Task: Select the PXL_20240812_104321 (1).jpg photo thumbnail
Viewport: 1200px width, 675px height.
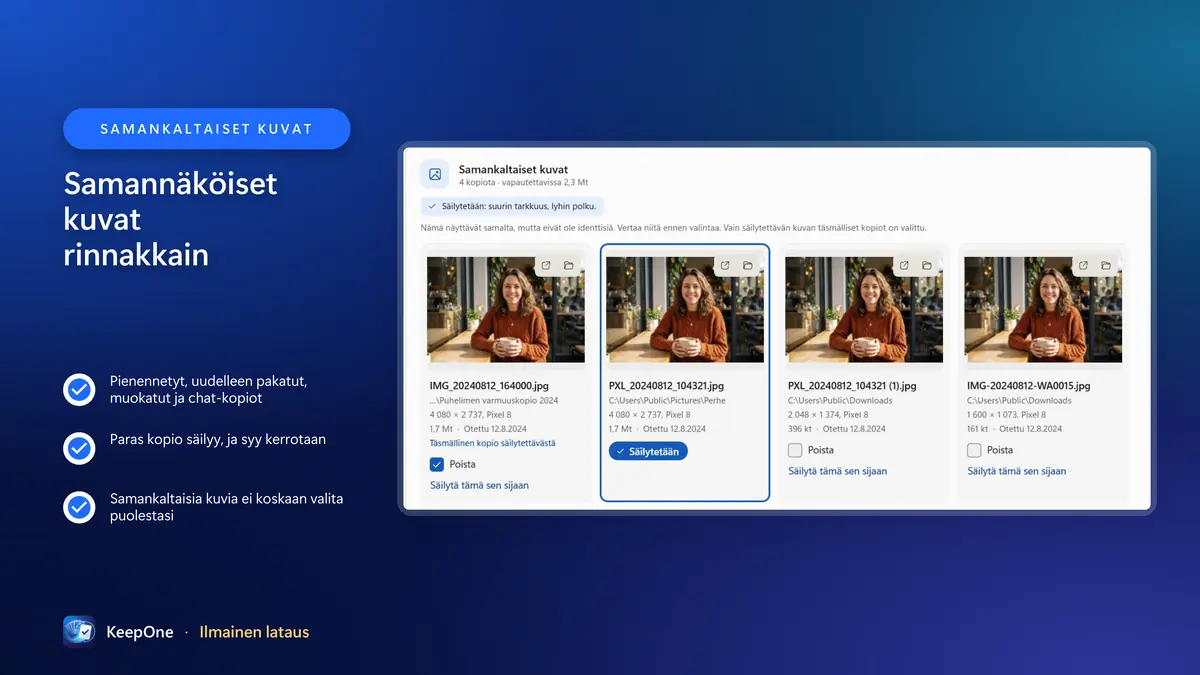Action: (864, 309)
